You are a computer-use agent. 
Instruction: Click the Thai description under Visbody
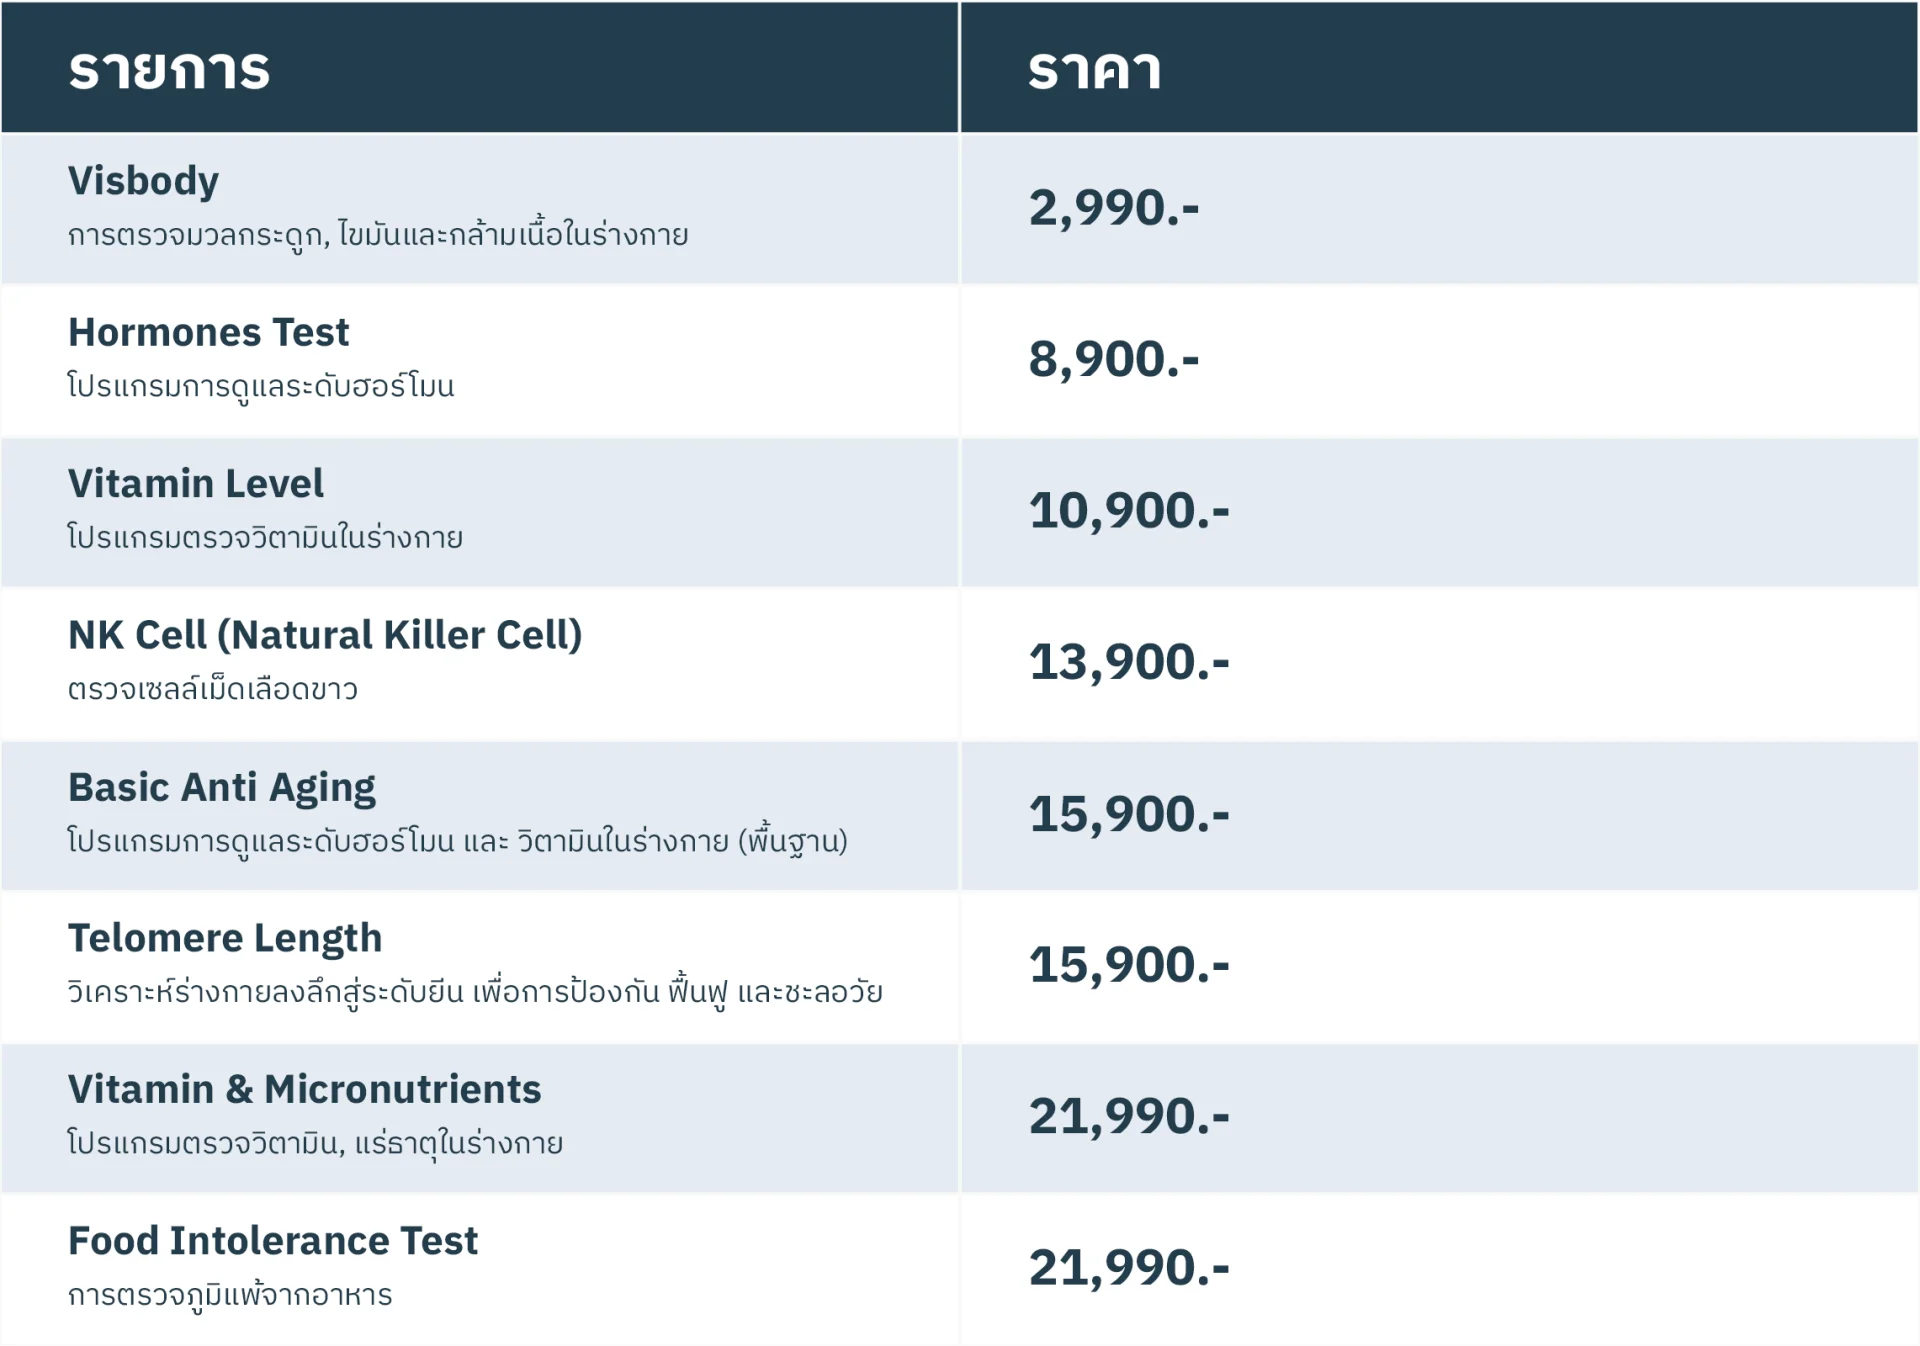coord(378,236)
